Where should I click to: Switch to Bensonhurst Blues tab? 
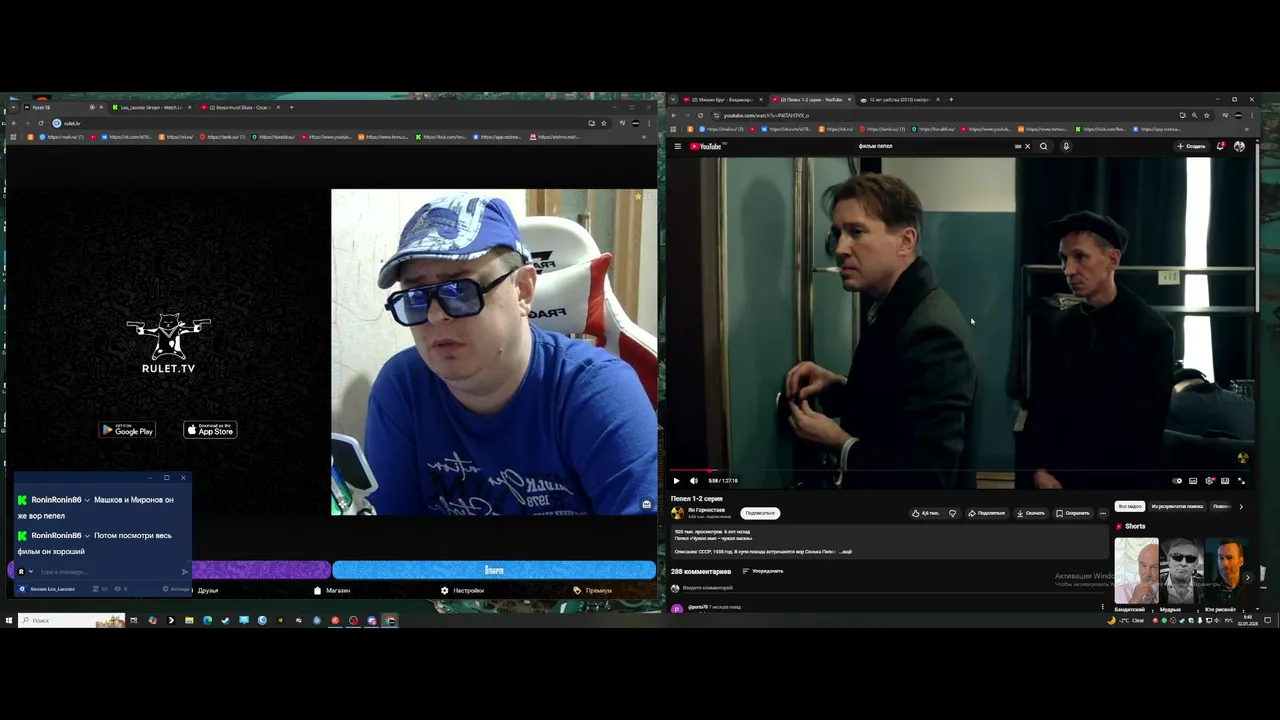(238, 107)
